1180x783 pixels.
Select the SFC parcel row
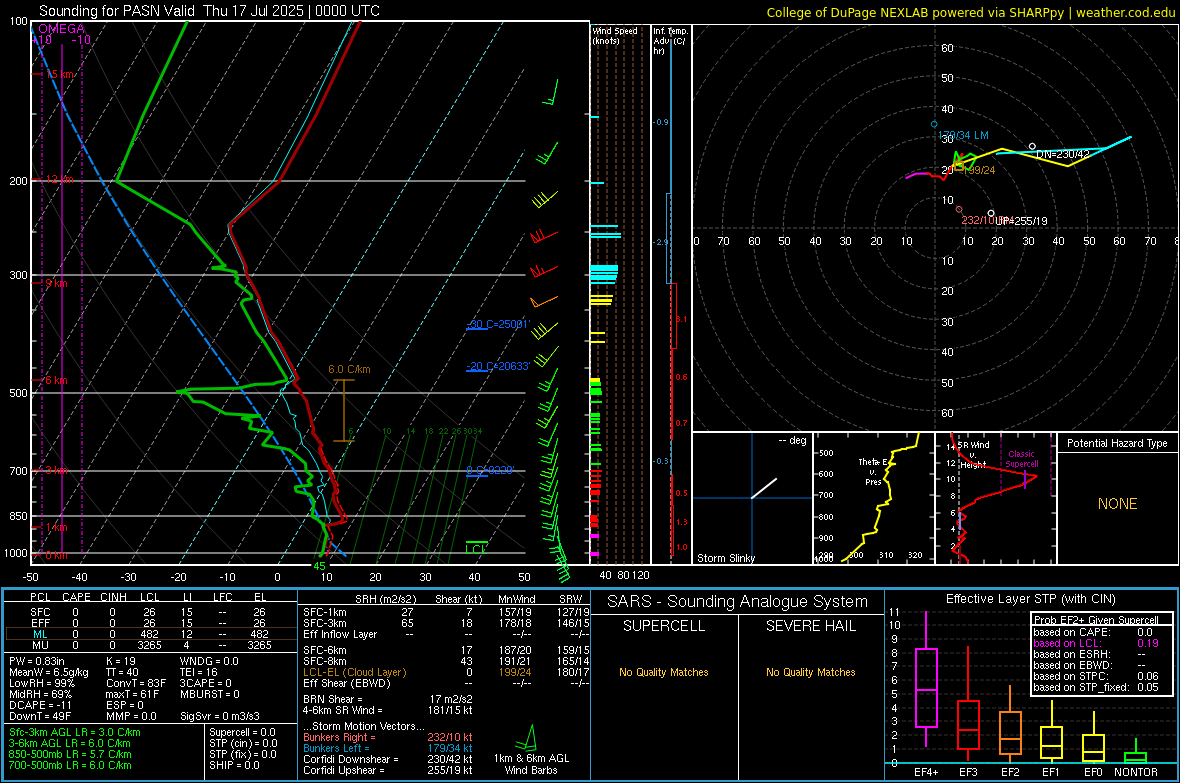coord(151,612)
